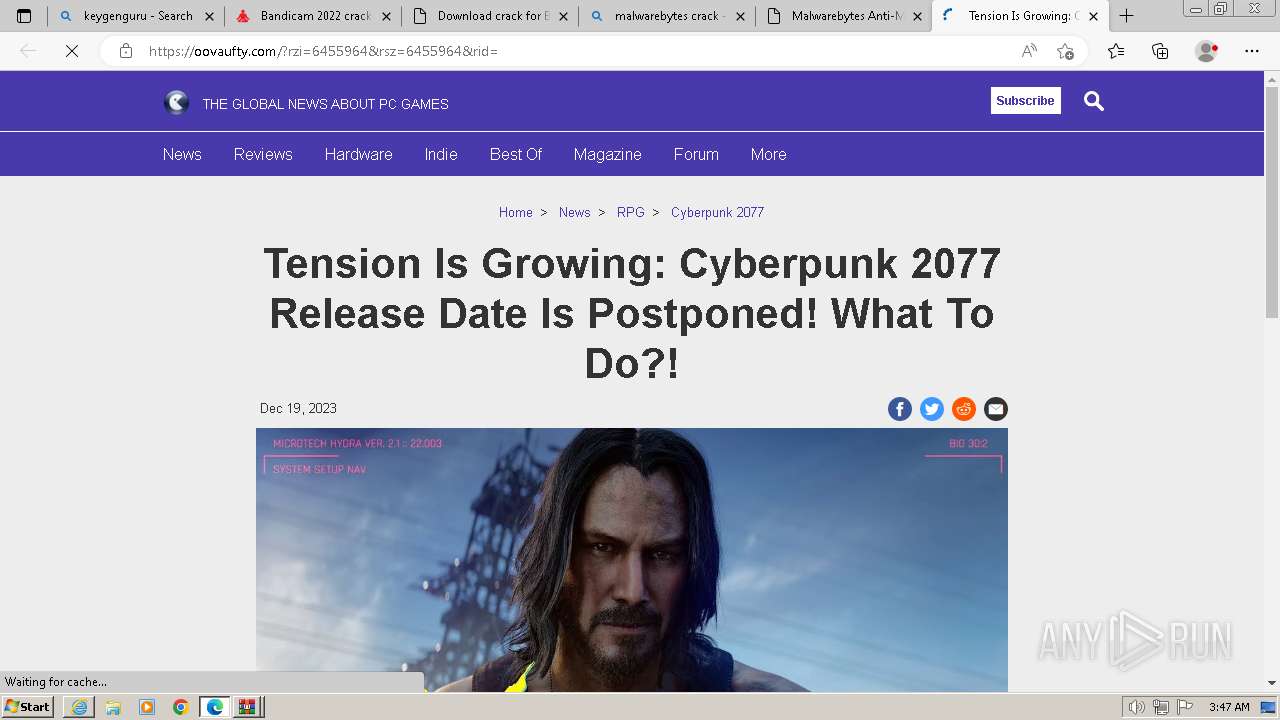Follow the Home breadcrumb link
This screenshot has height=720, width=1280.
pos(515,212)
